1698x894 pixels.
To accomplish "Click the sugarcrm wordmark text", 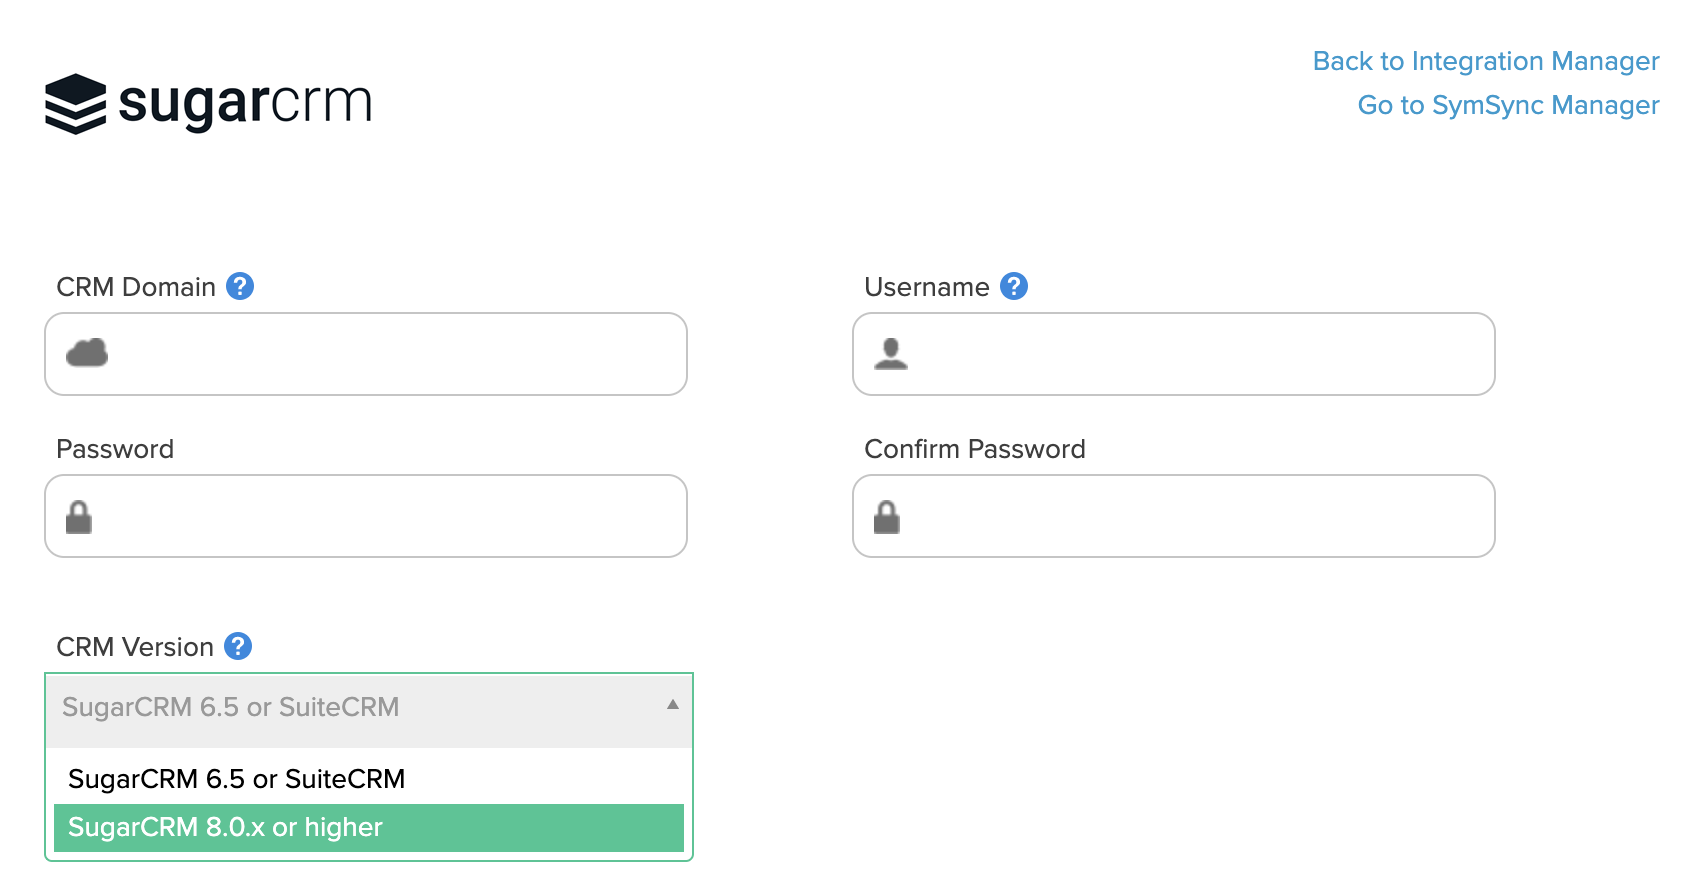I will (245, 104).
